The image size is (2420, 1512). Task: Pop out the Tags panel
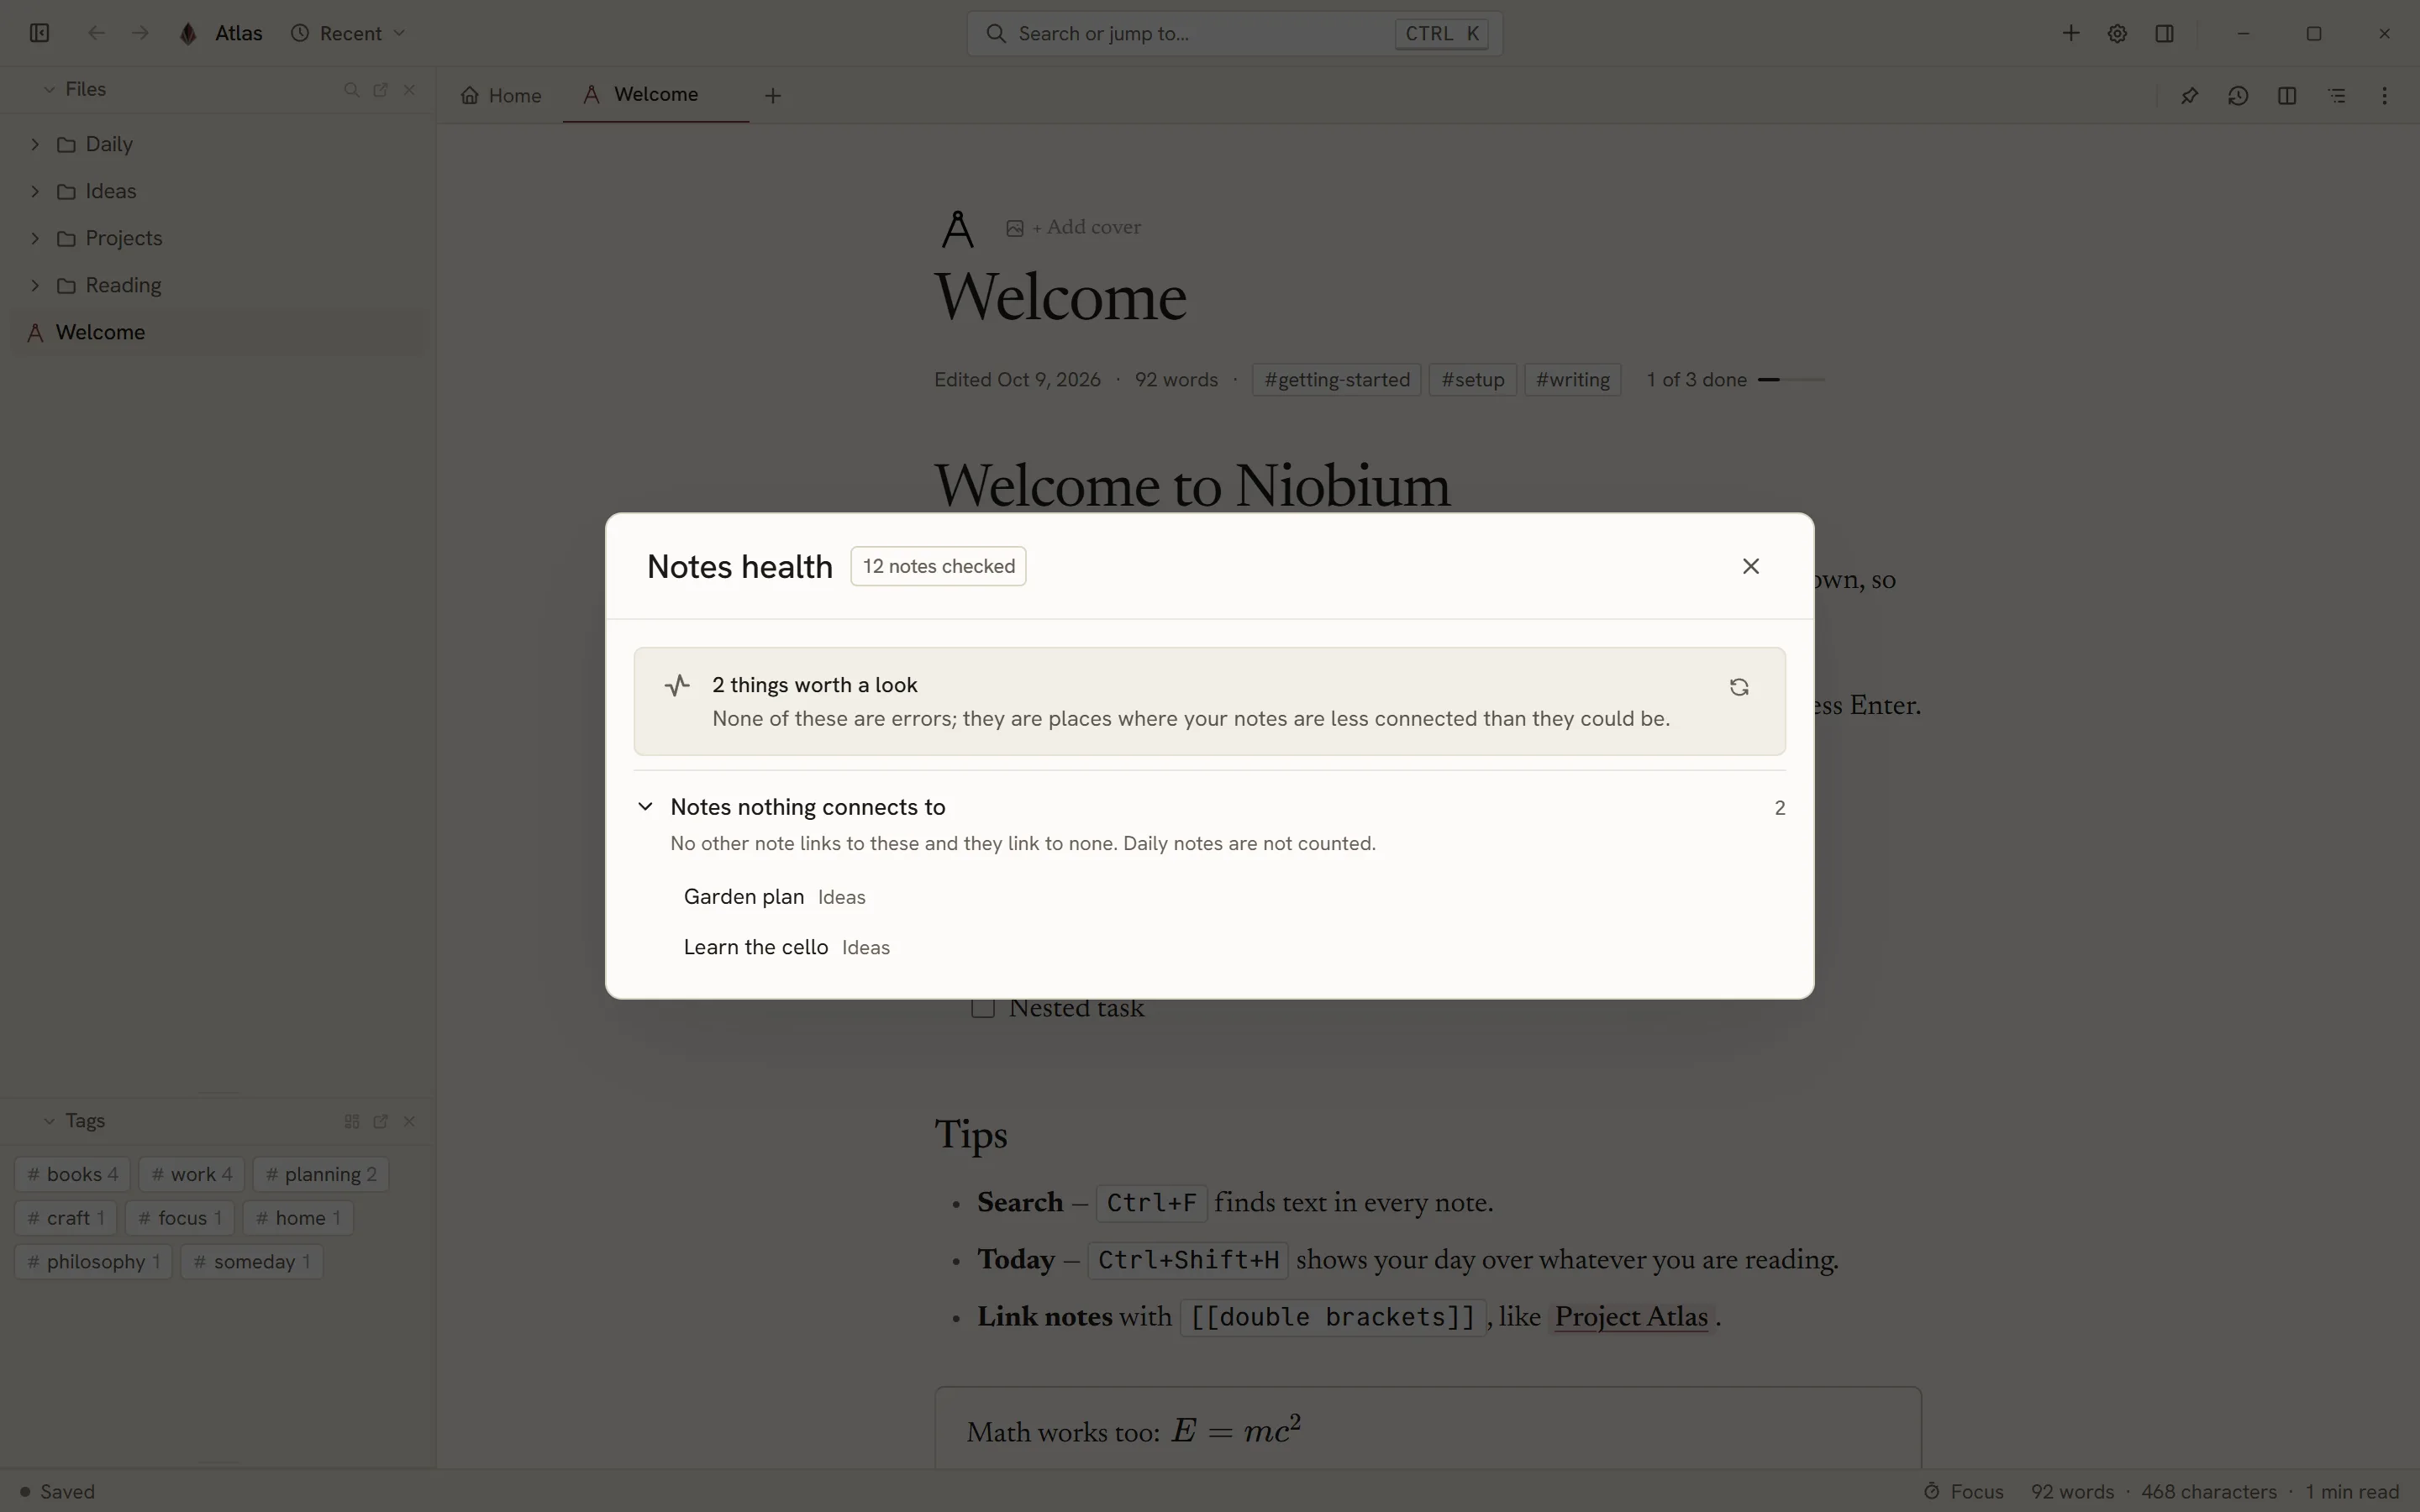[380, 1121]
